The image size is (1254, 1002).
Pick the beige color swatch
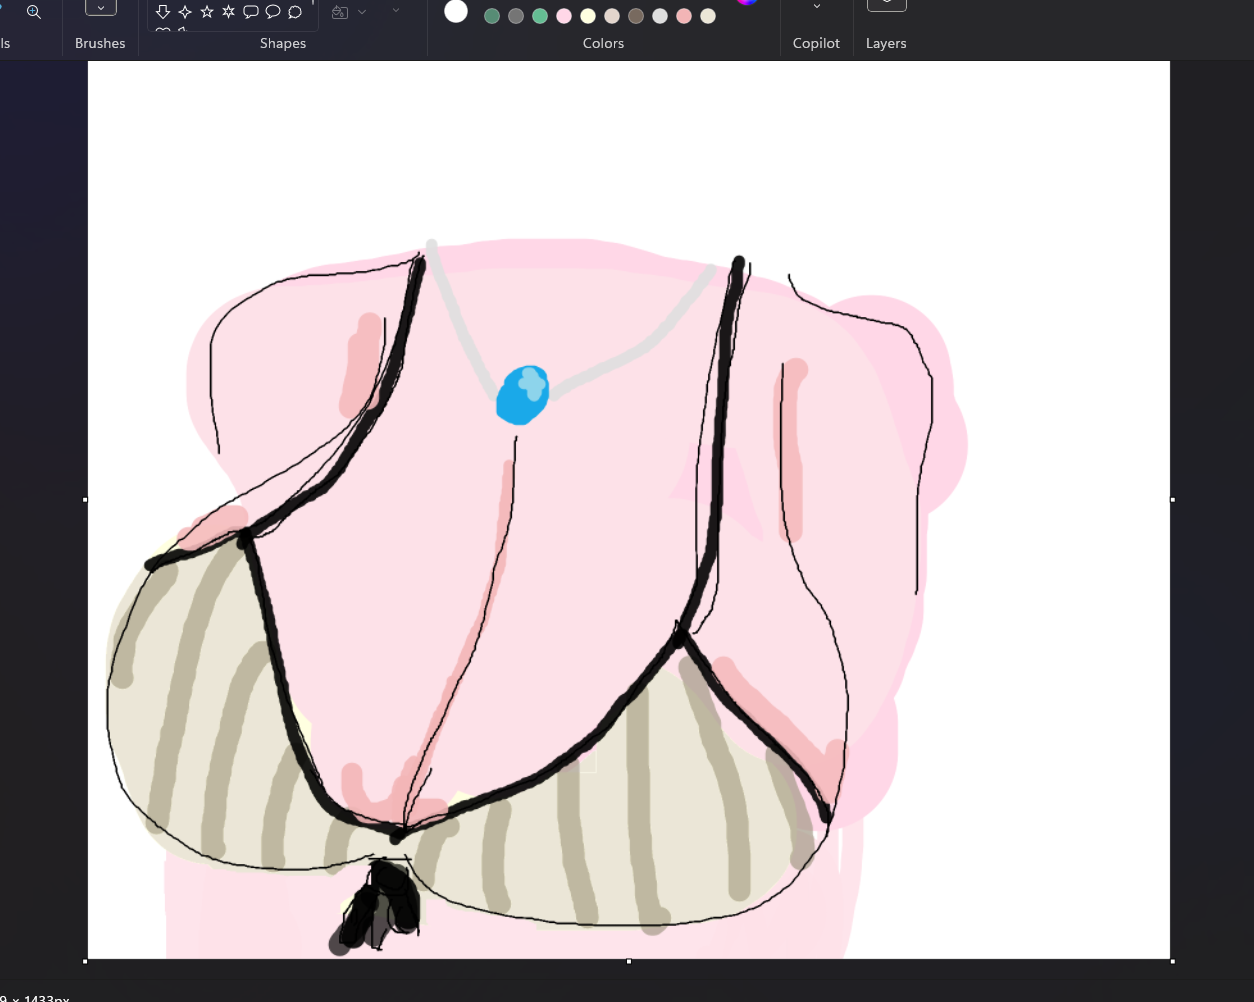click(x=612, y=16)
